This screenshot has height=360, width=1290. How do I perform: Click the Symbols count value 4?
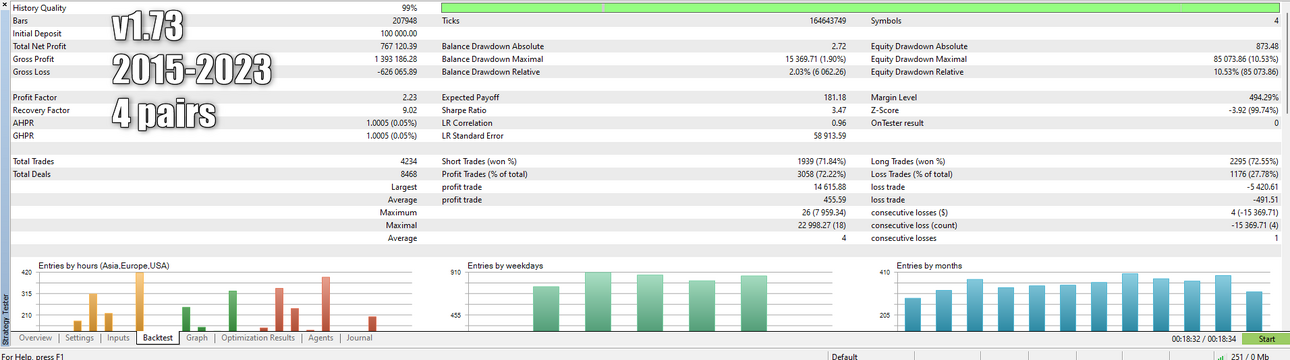1276,20
